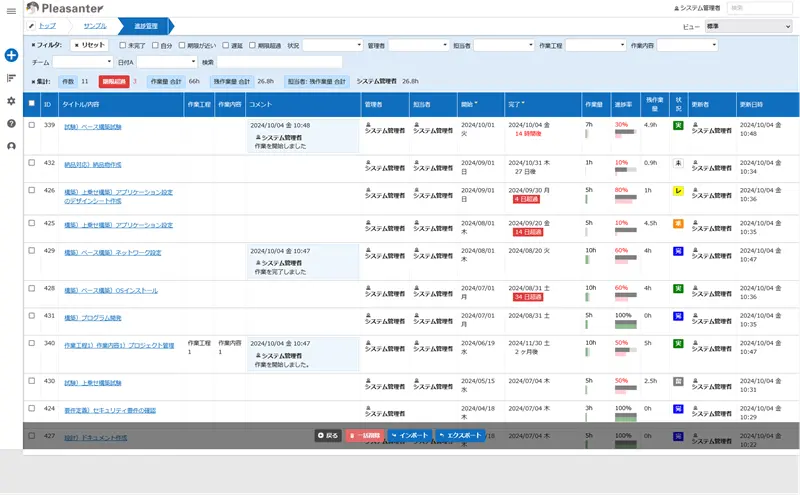
Task: Click the blue plus create-new icon
Action: [x=11, y=55]
